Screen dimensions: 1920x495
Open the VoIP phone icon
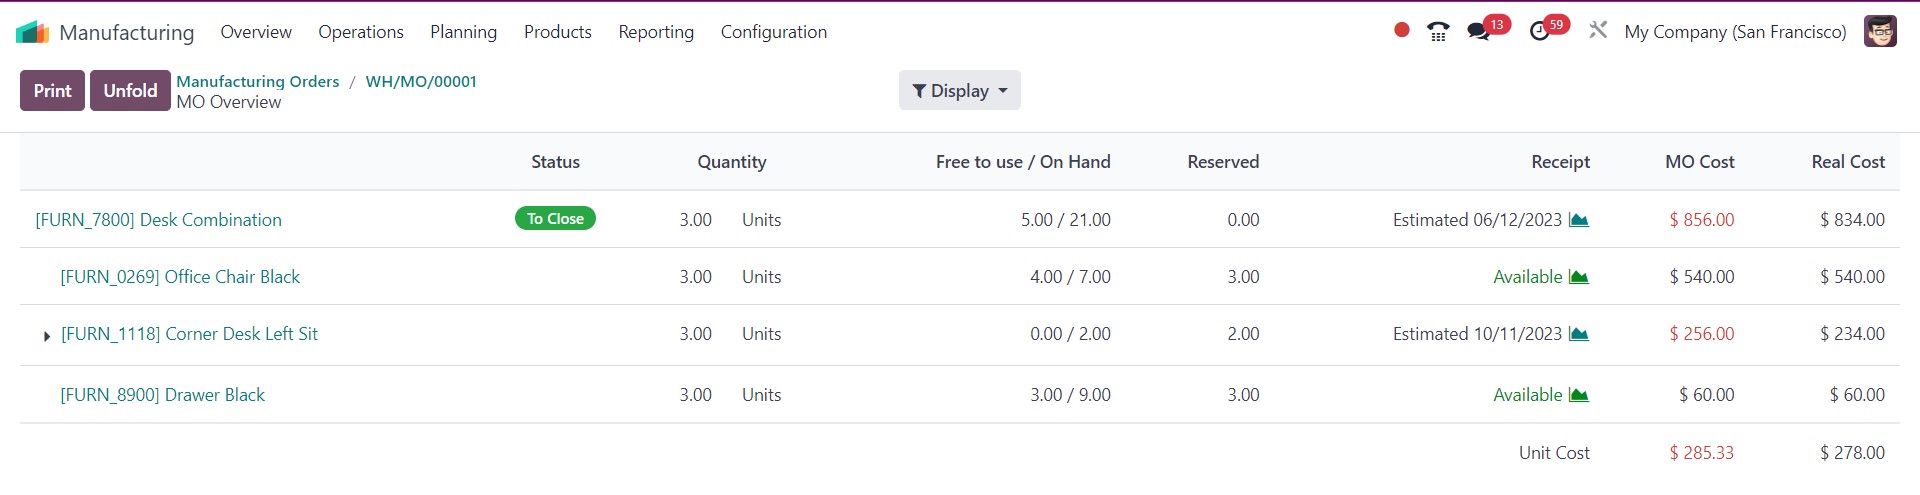pyautogui.click(x=1438, y=31)
